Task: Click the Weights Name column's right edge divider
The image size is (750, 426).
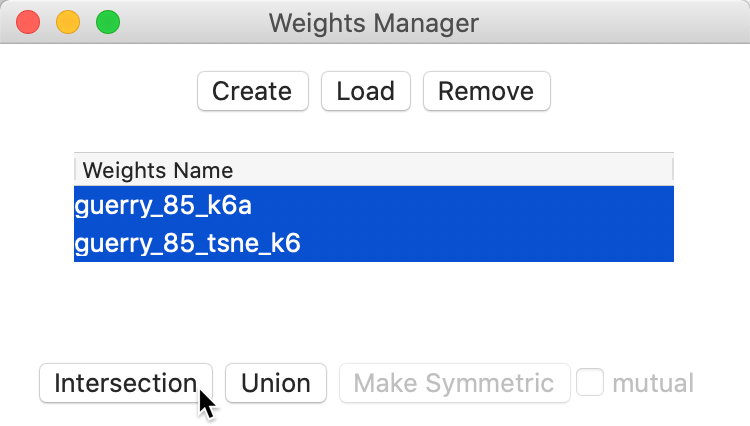Action: coord(673,170)
